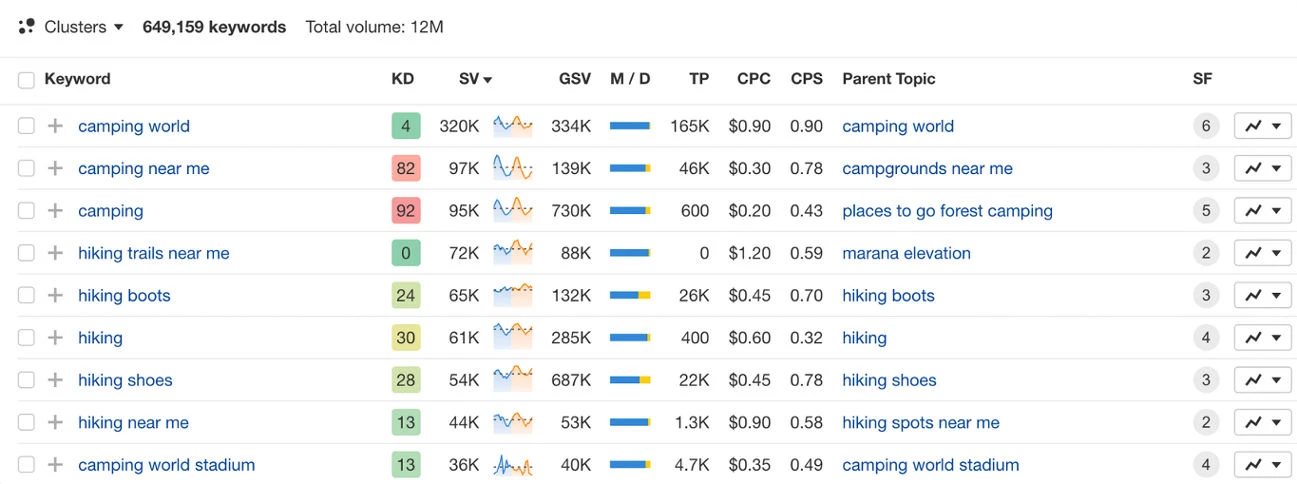Click plus icon beside the hiking keyword
This screenshot has width=1297, height=484.
[x=56, y=338]
